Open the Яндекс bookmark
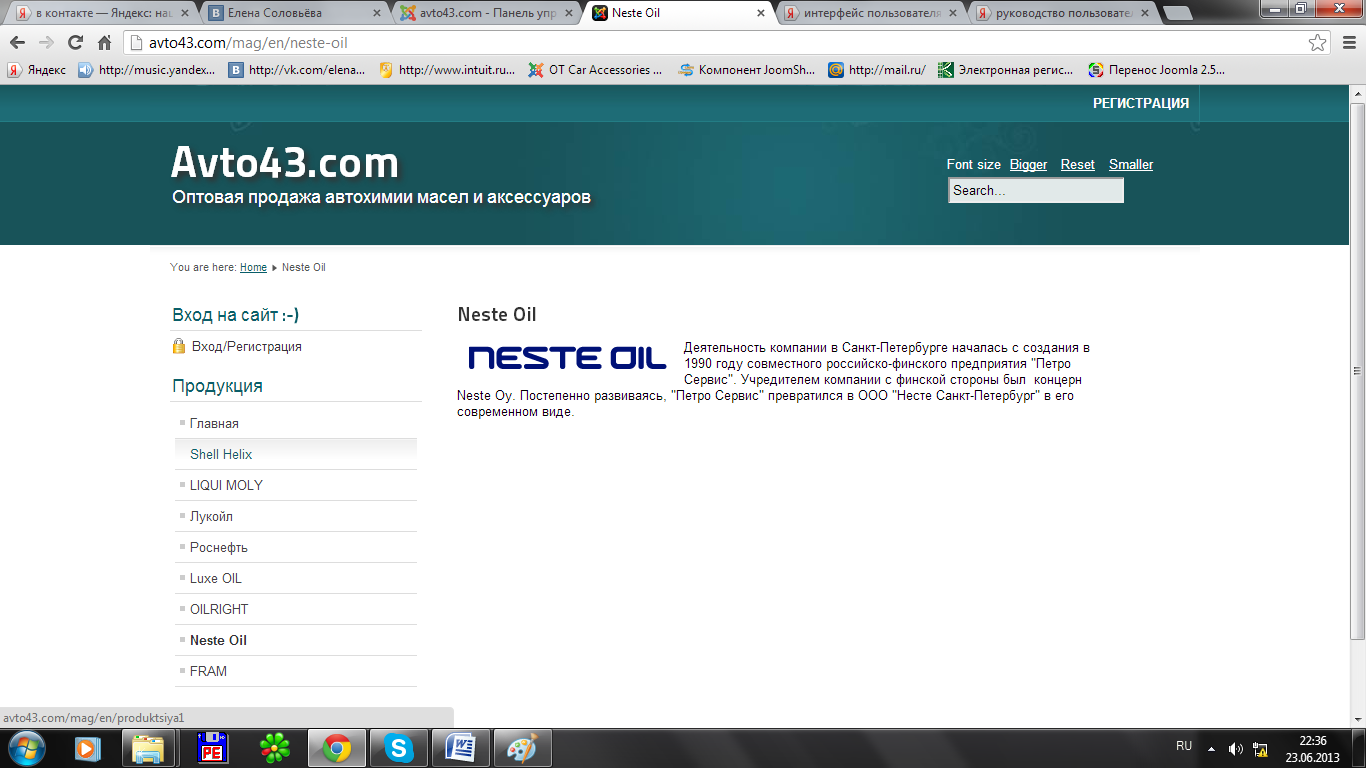Image resolution: width=1366 pixels, height=768 pixels. pyautogui.click(x=37, y=70)
